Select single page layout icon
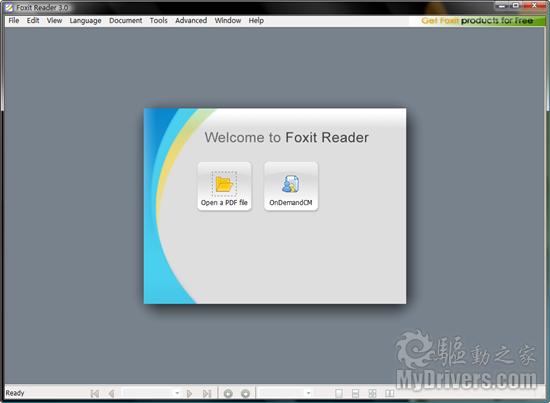 (x=338, y=394)
